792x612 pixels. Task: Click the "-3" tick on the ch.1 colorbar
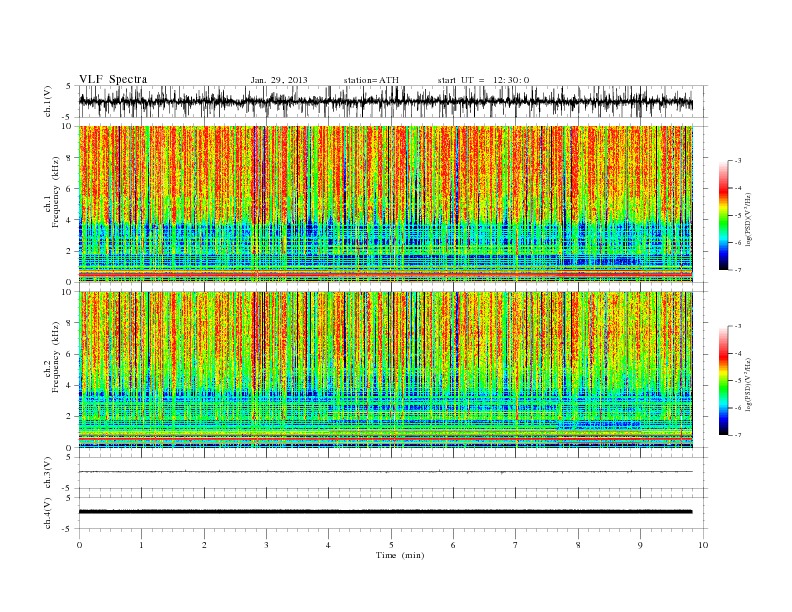click(737, 161)
